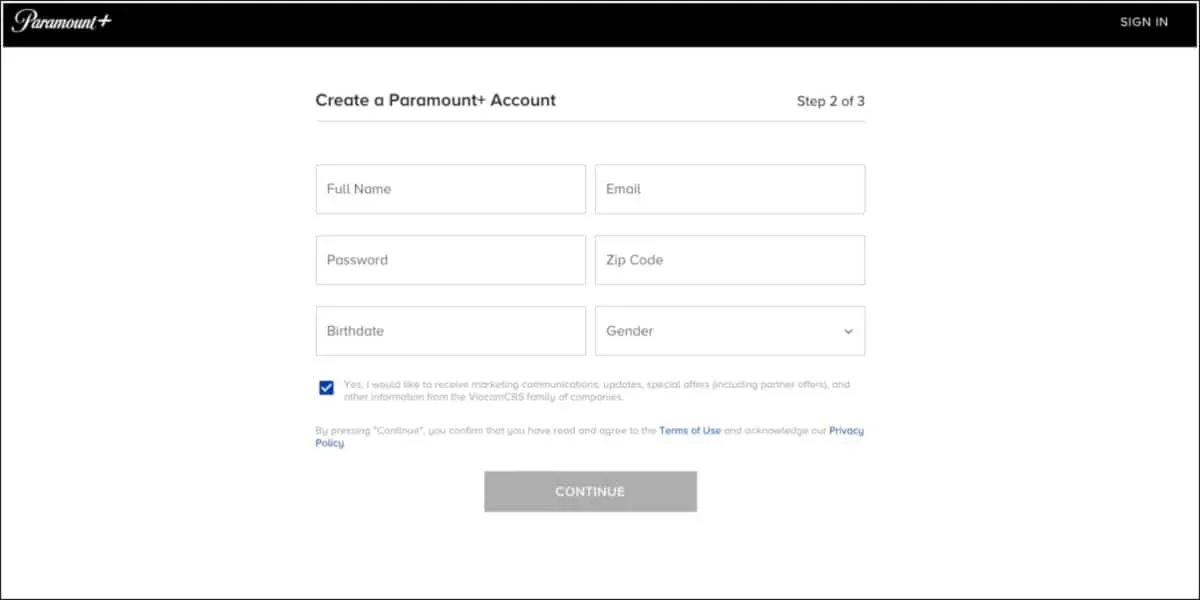1200x600 pixels.
Task: Focus the Full Name field
Action: [x=450, y=189]
